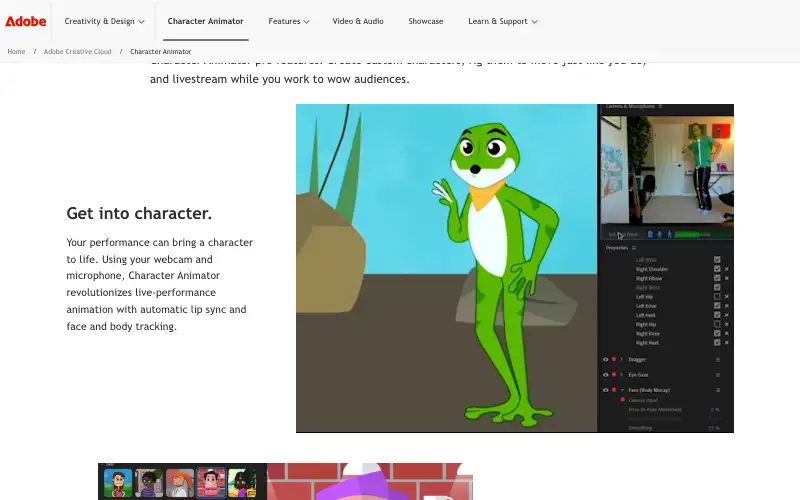Go to the Showcase page
This screenshot has height=500, width=800.
tap(426, 21)
